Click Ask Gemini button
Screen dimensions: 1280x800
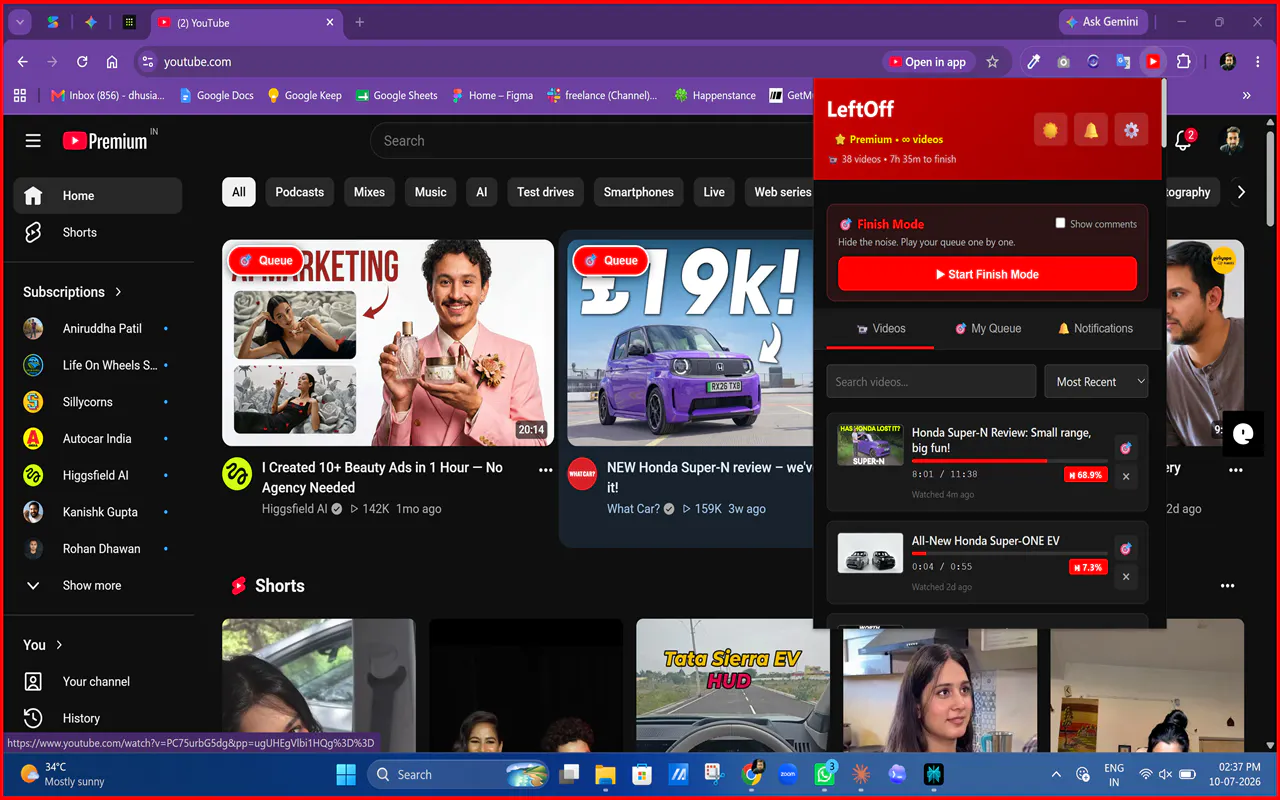(1104, 22)
